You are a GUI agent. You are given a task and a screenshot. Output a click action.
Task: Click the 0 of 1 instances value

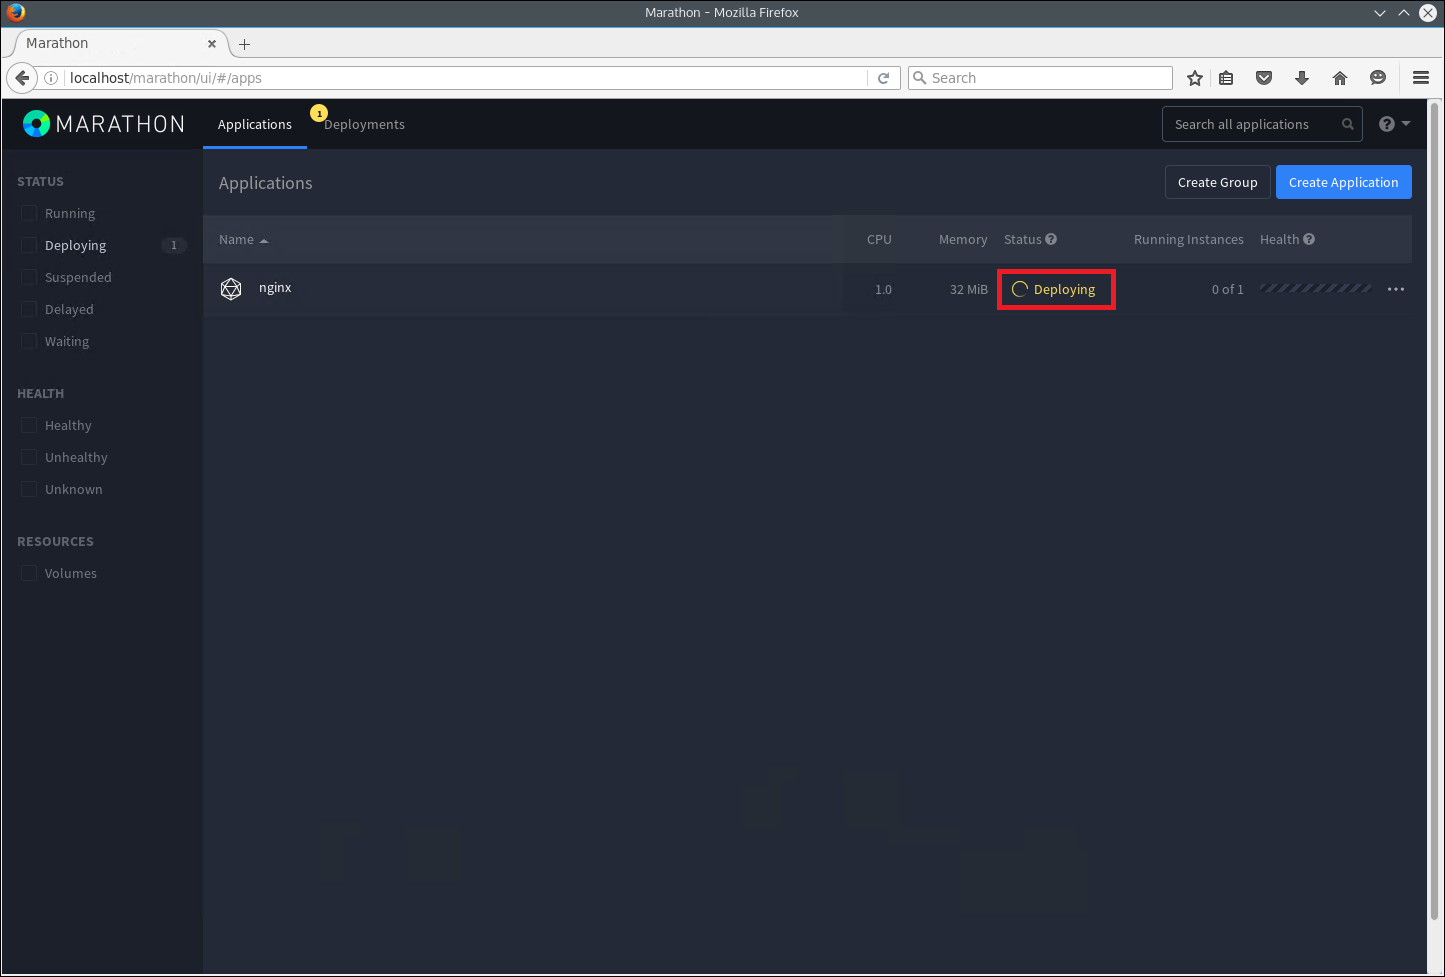pos(1228,290)
